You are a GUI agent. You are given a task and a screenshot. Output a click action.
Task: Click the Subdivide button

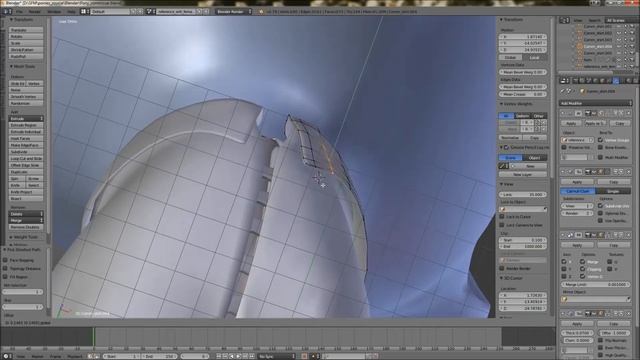pos(26,152)
